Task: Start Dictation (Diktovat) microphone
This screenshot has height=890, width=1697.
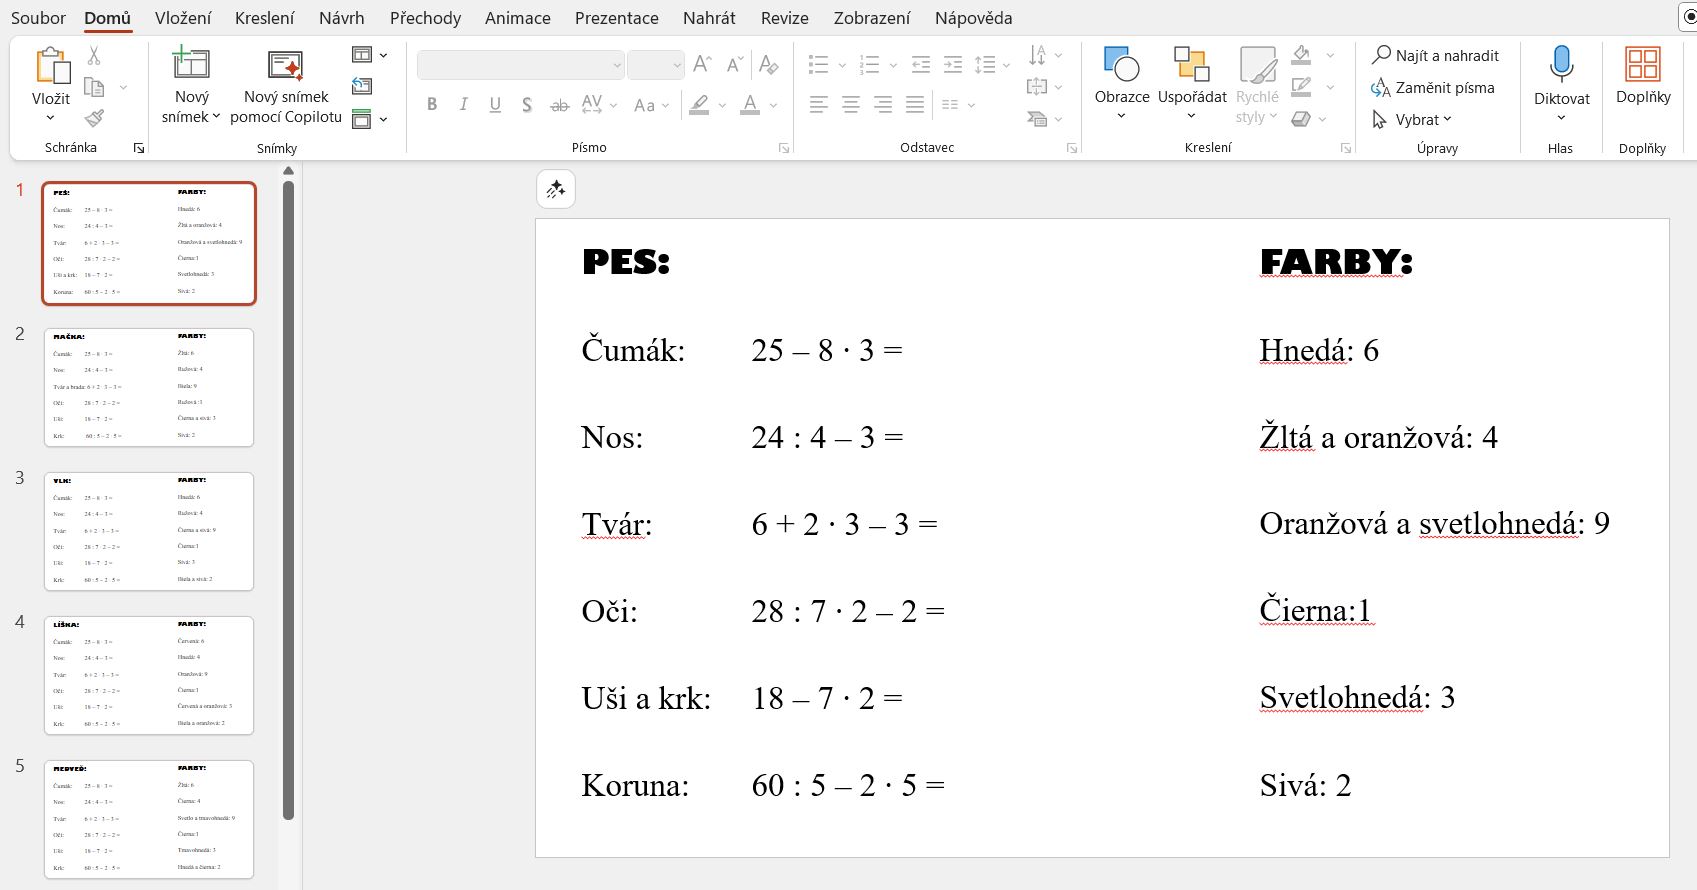Action: click(x=1561, y=66)
